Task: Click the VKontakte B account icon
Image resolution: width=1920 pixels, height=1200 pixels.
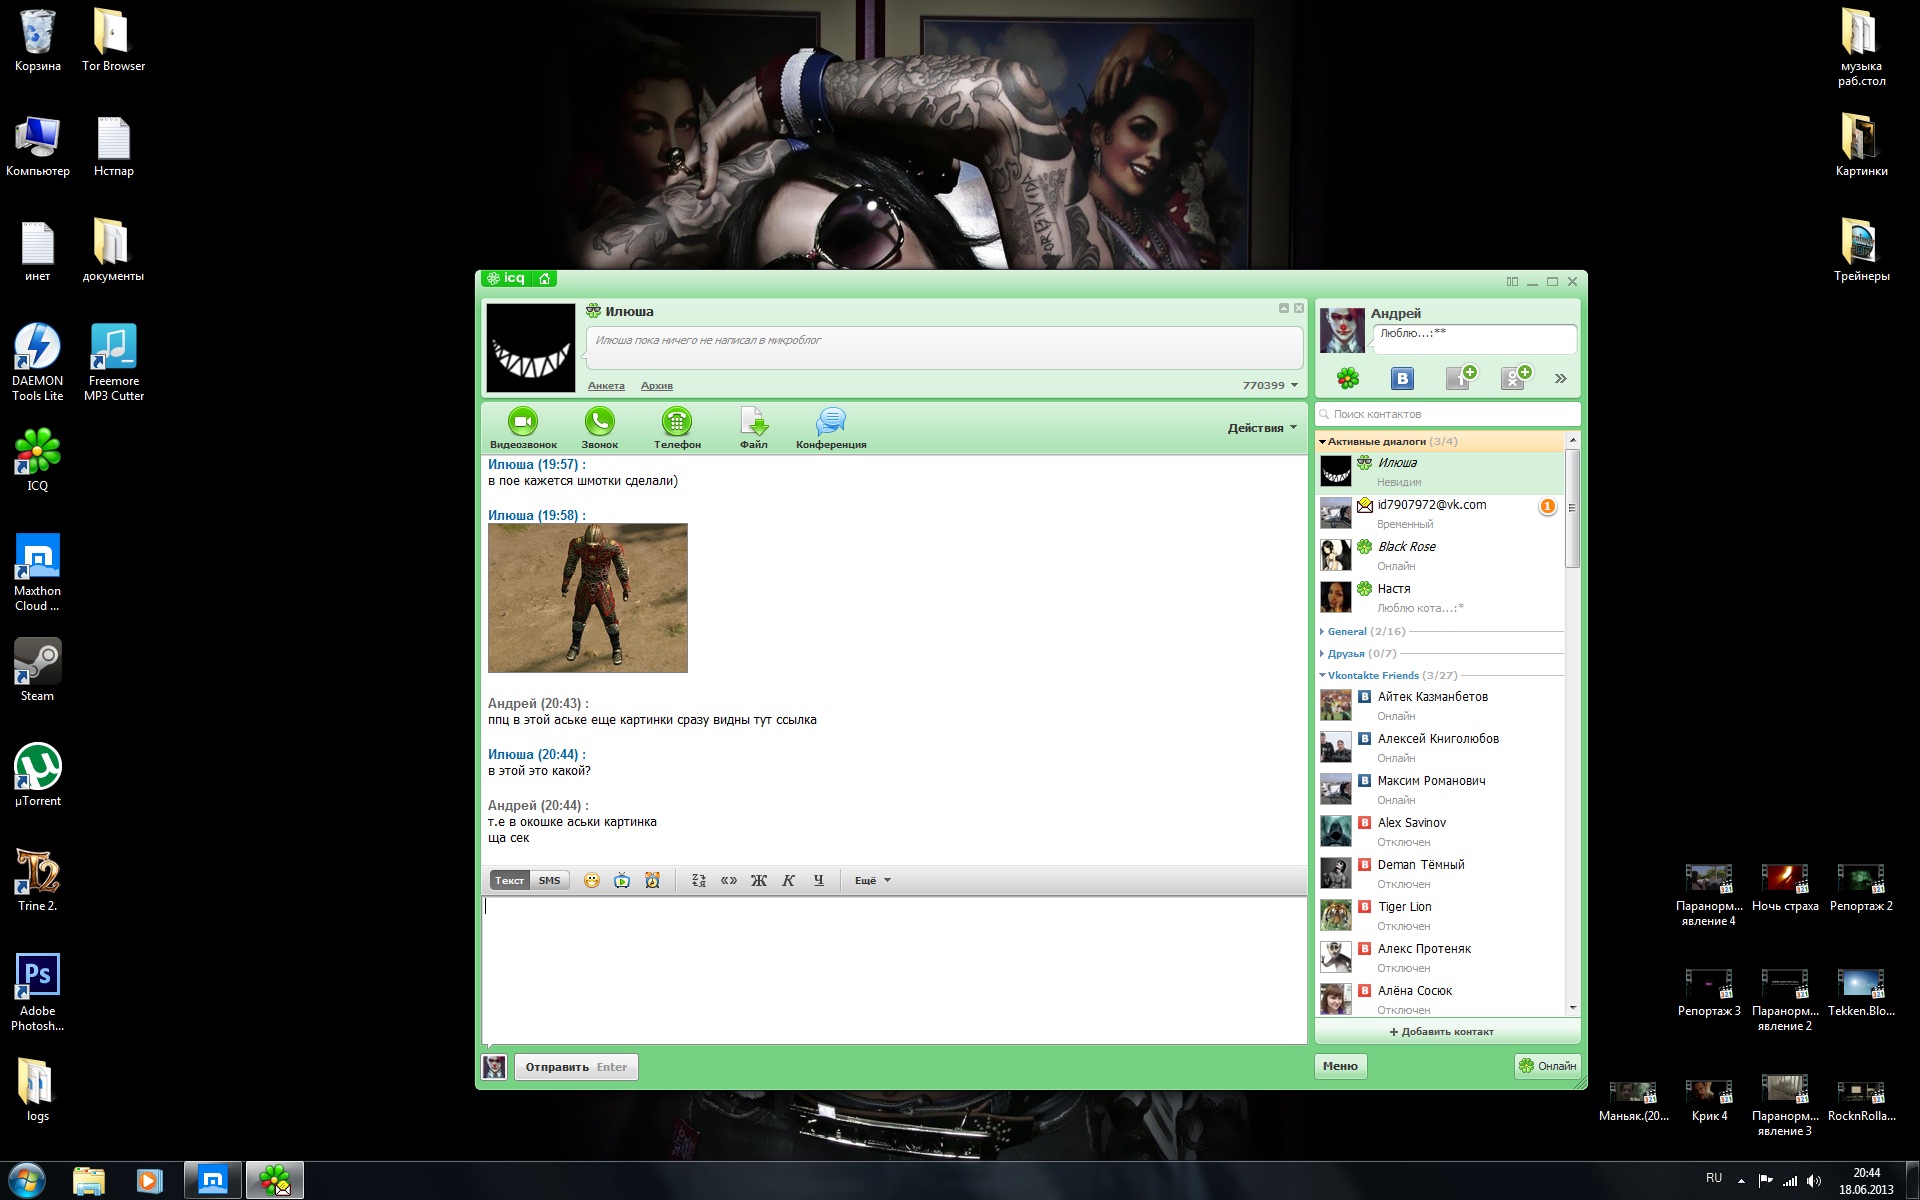Action: [x=1402, y=378]
